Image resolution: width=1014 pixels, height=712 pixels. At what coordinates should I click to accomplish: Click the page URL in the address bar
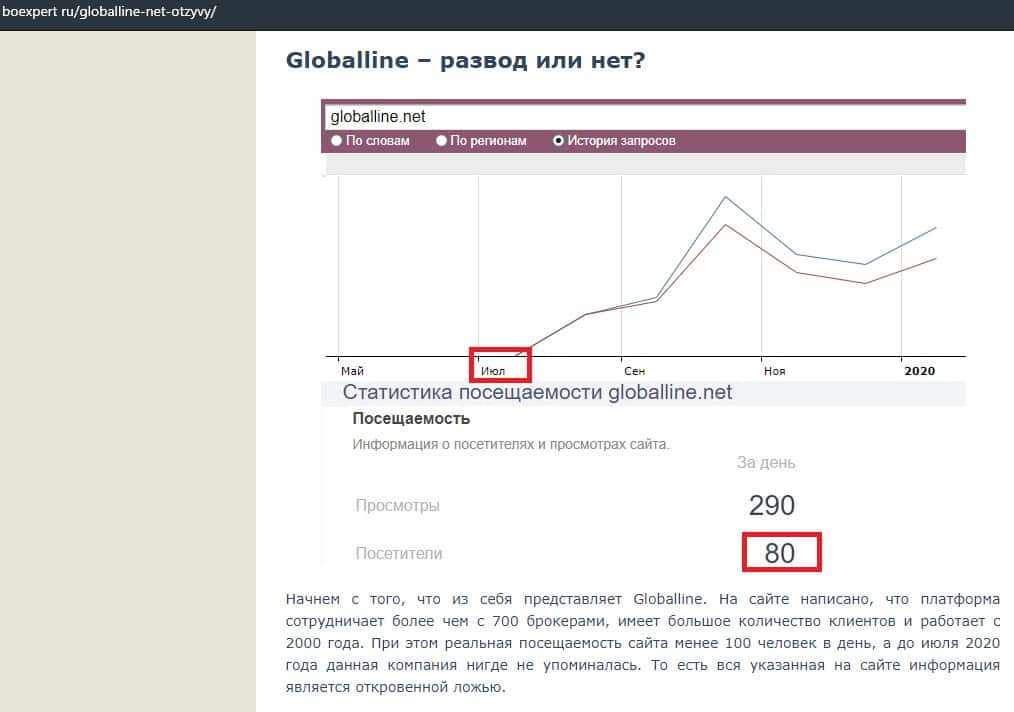[x=108, y=13]
